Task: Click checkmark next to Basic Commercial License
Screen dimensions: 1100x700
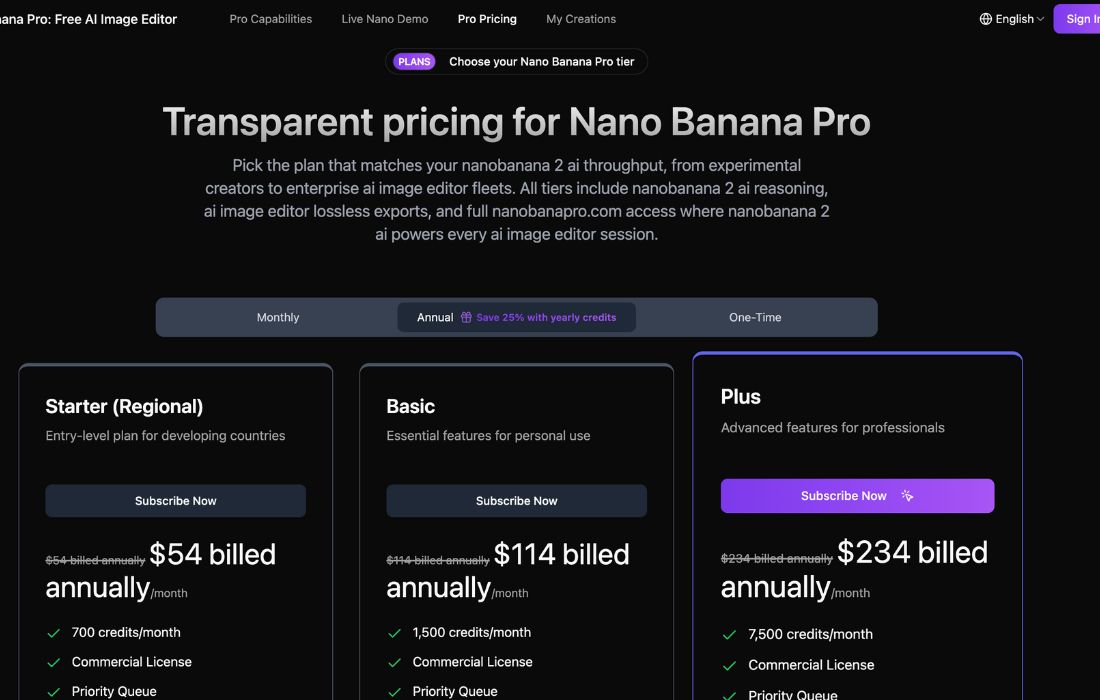Action: pyautogui.click(x=394, y=662)
